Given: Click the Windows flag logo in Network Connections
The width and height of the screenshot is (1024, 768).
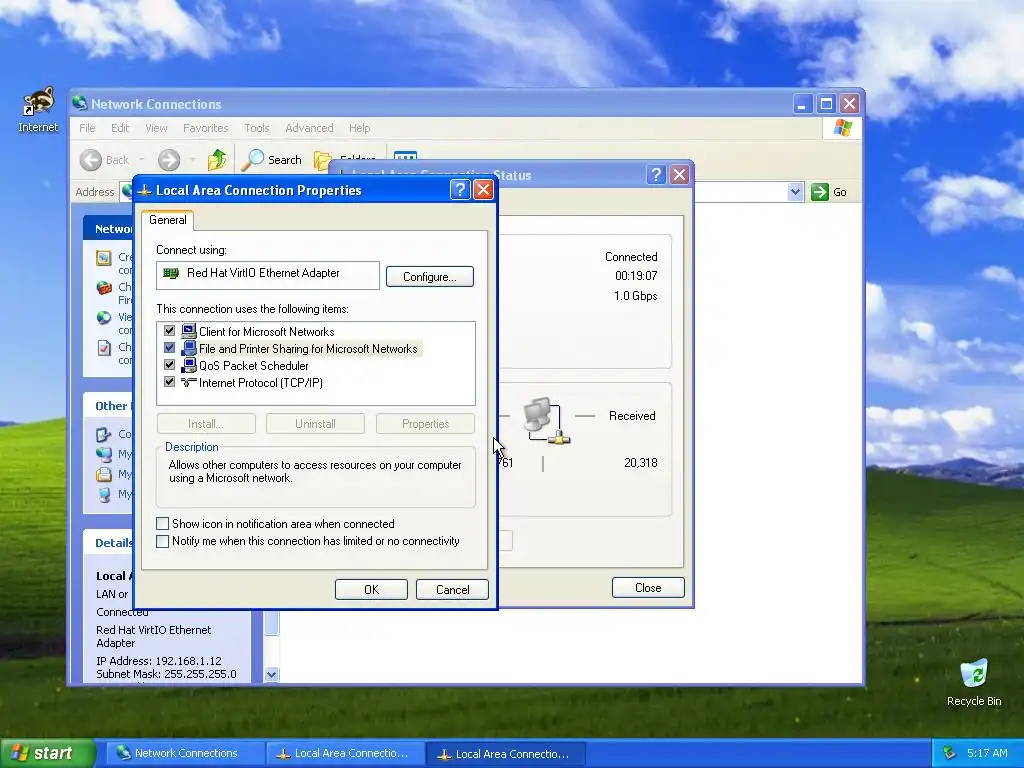Looking at the screenshot, I should pos(842,127).
